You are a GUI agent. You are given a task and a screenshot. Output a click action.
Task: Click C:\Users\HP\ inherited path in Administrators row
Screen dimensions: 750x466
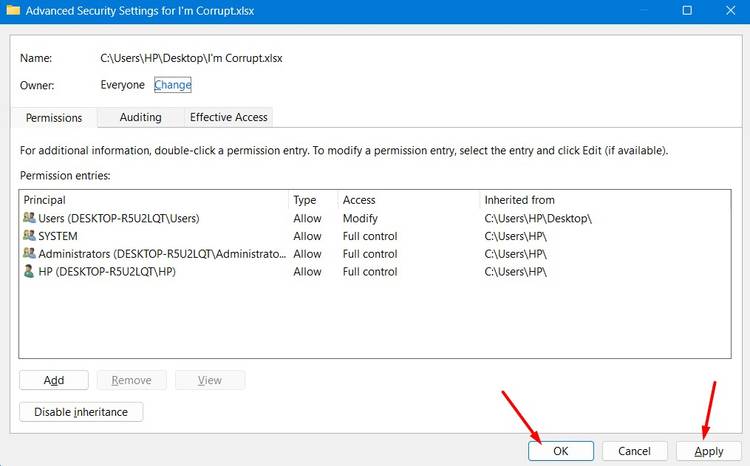pos(515,254)
